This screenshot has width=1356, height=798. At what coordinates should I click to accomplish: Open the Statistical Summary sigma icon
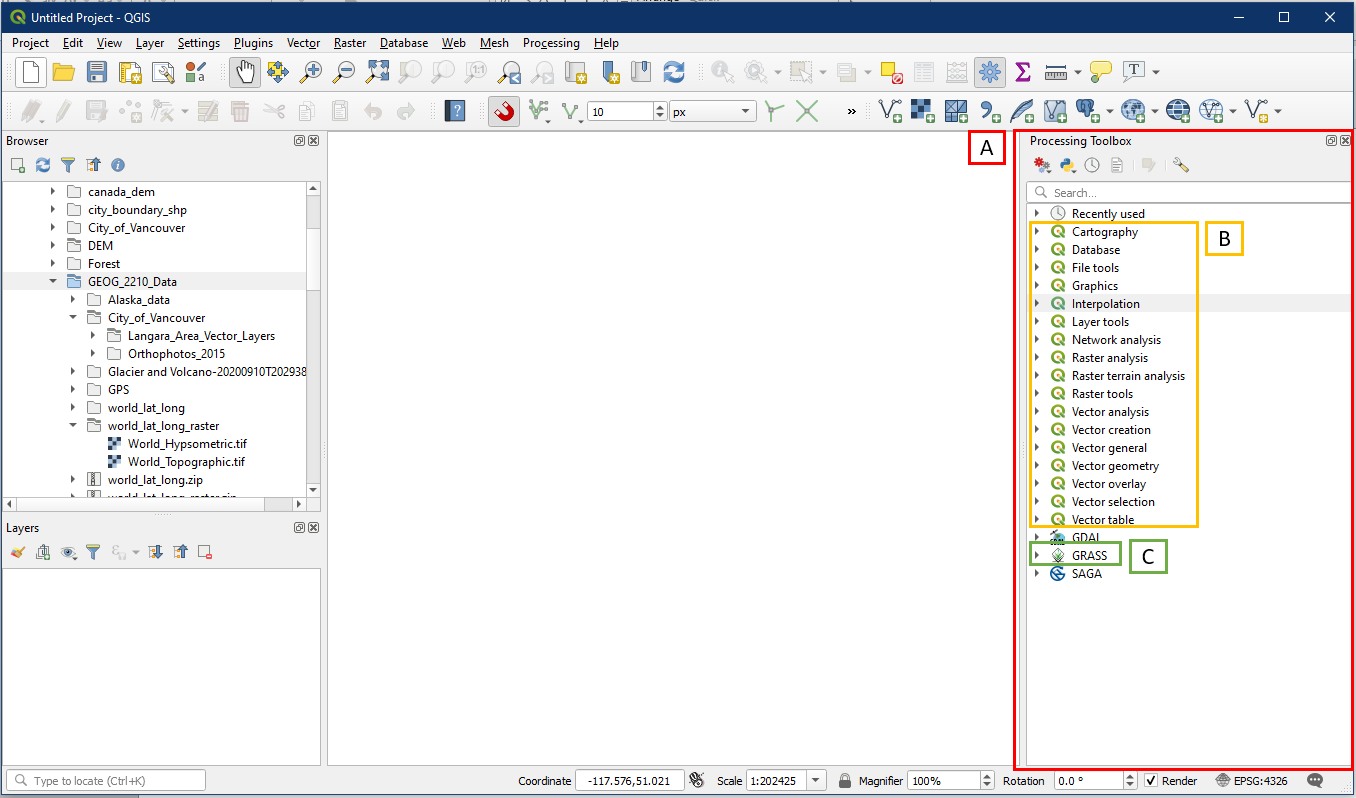1022,72
